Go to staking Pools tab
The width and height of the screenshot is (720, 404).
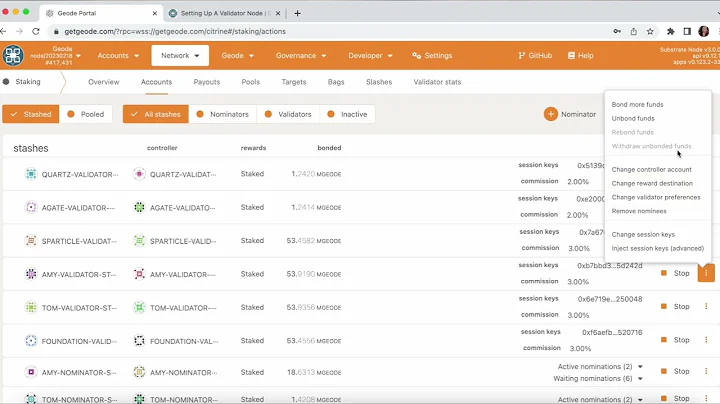251,82
